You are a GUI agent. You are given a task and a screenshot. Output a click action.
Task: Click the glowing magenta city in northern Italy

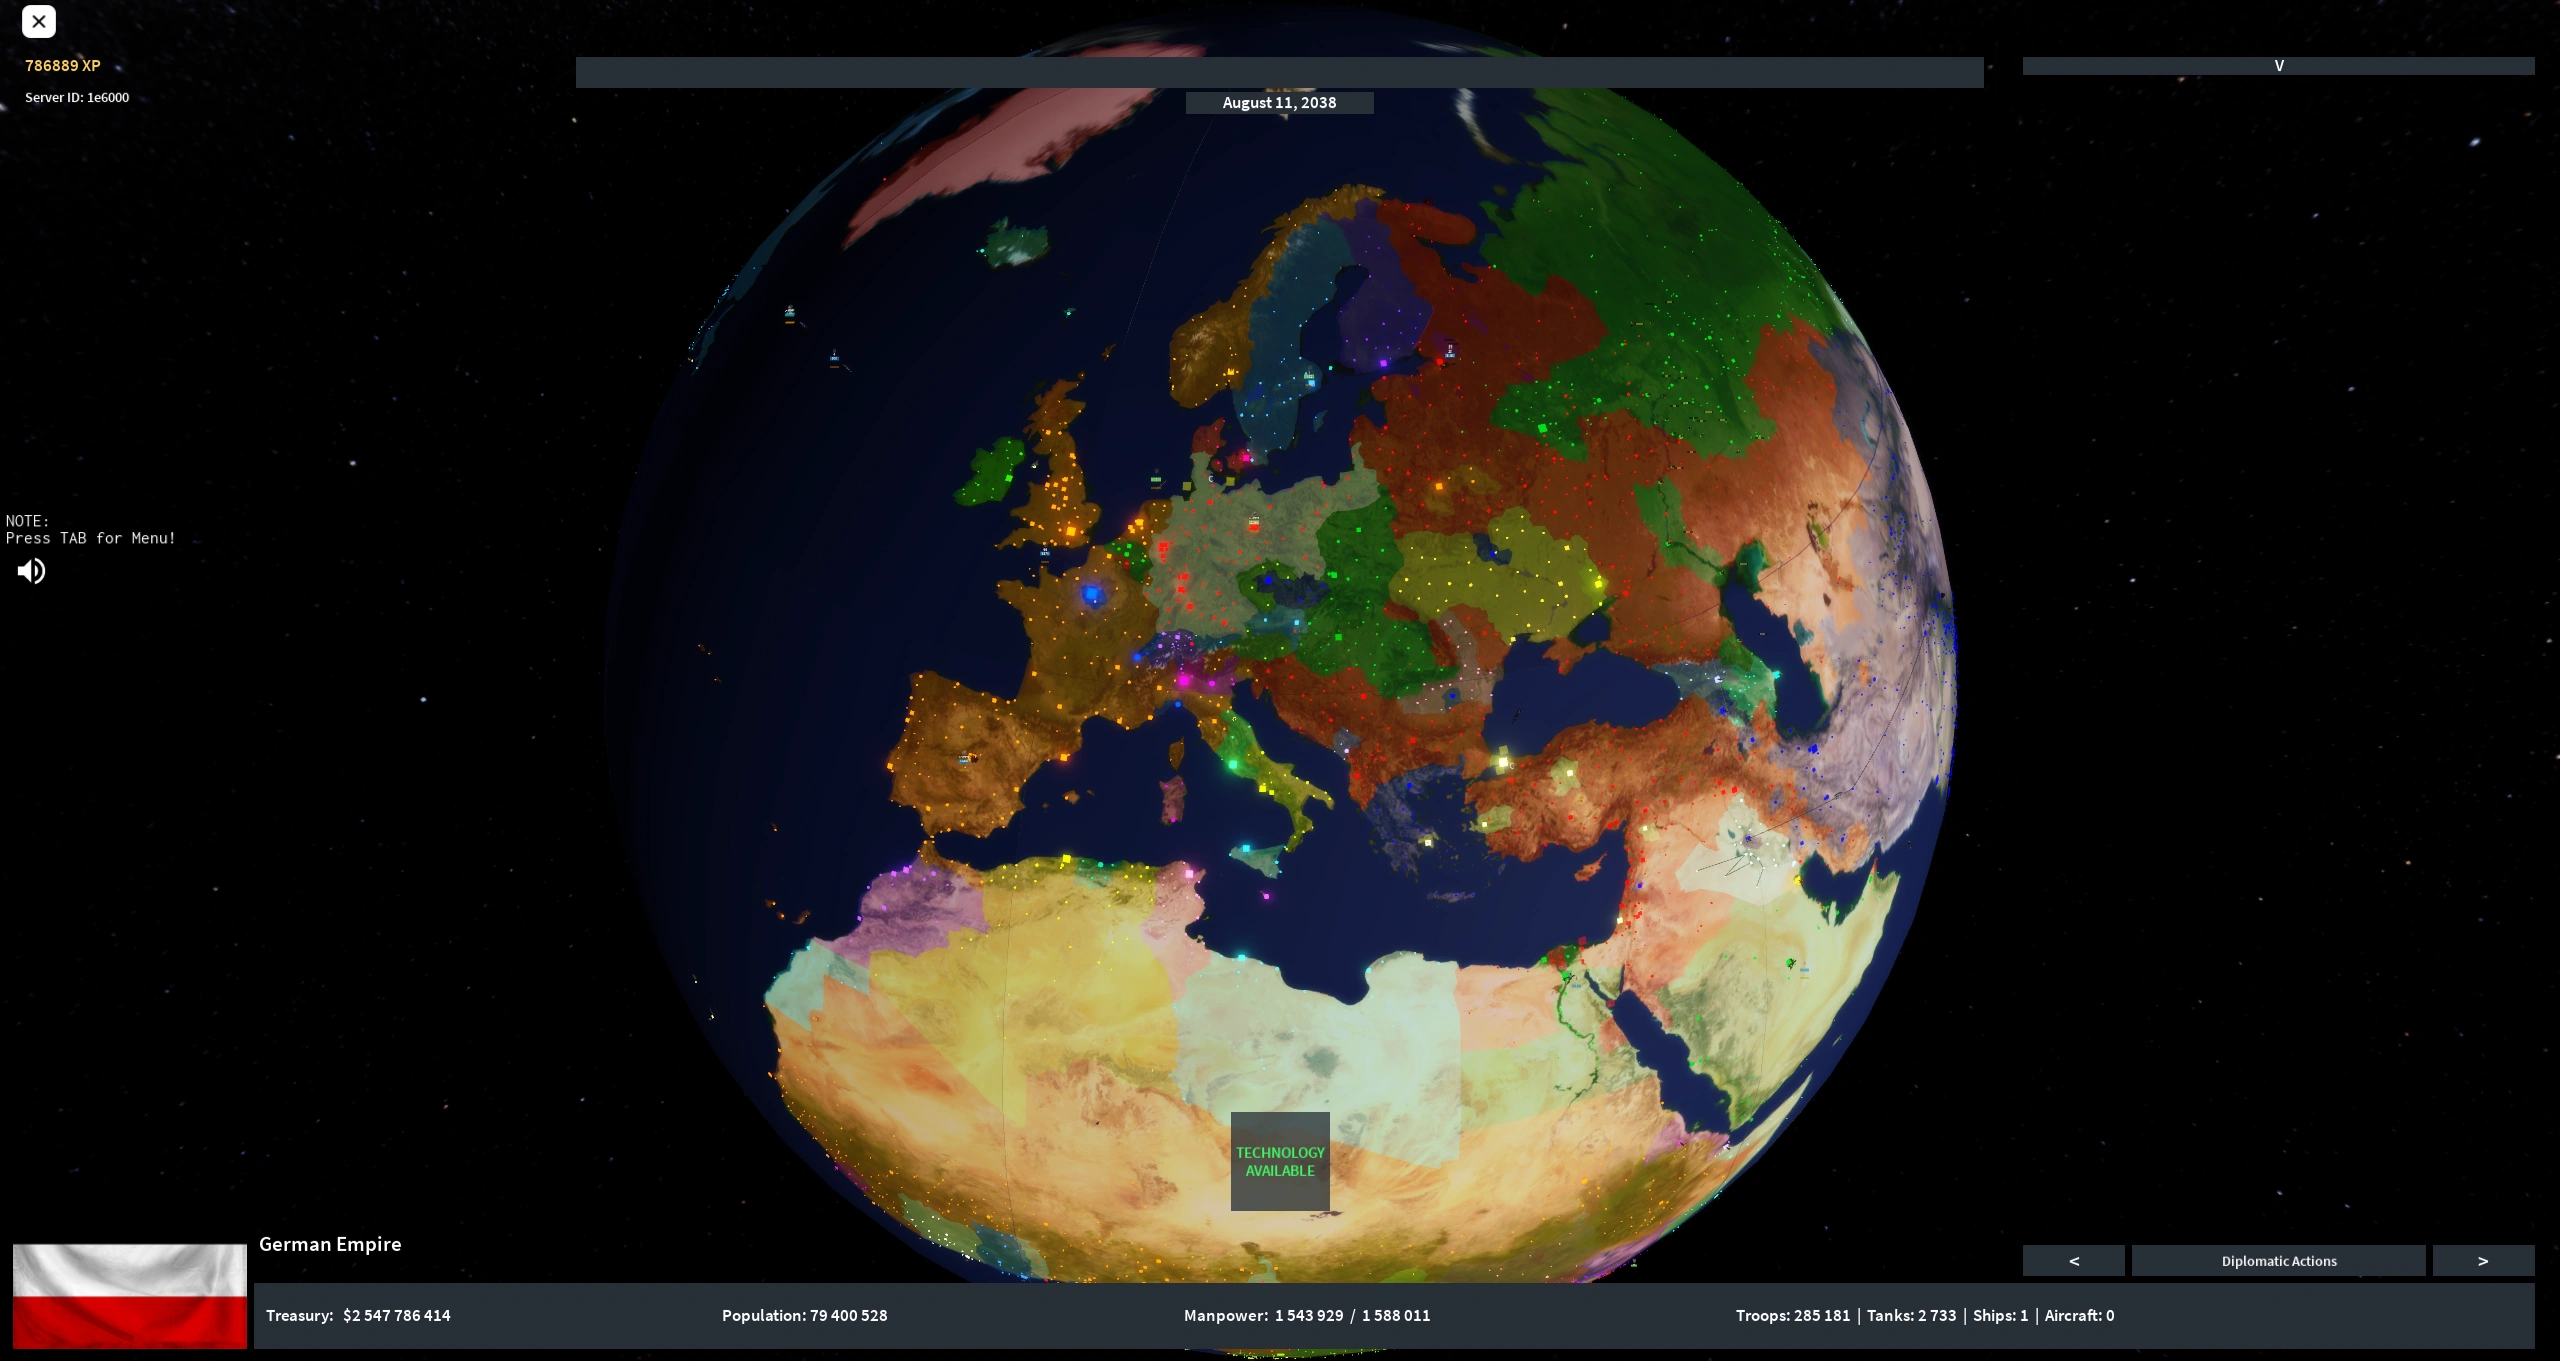click(x=1184, y=680)
